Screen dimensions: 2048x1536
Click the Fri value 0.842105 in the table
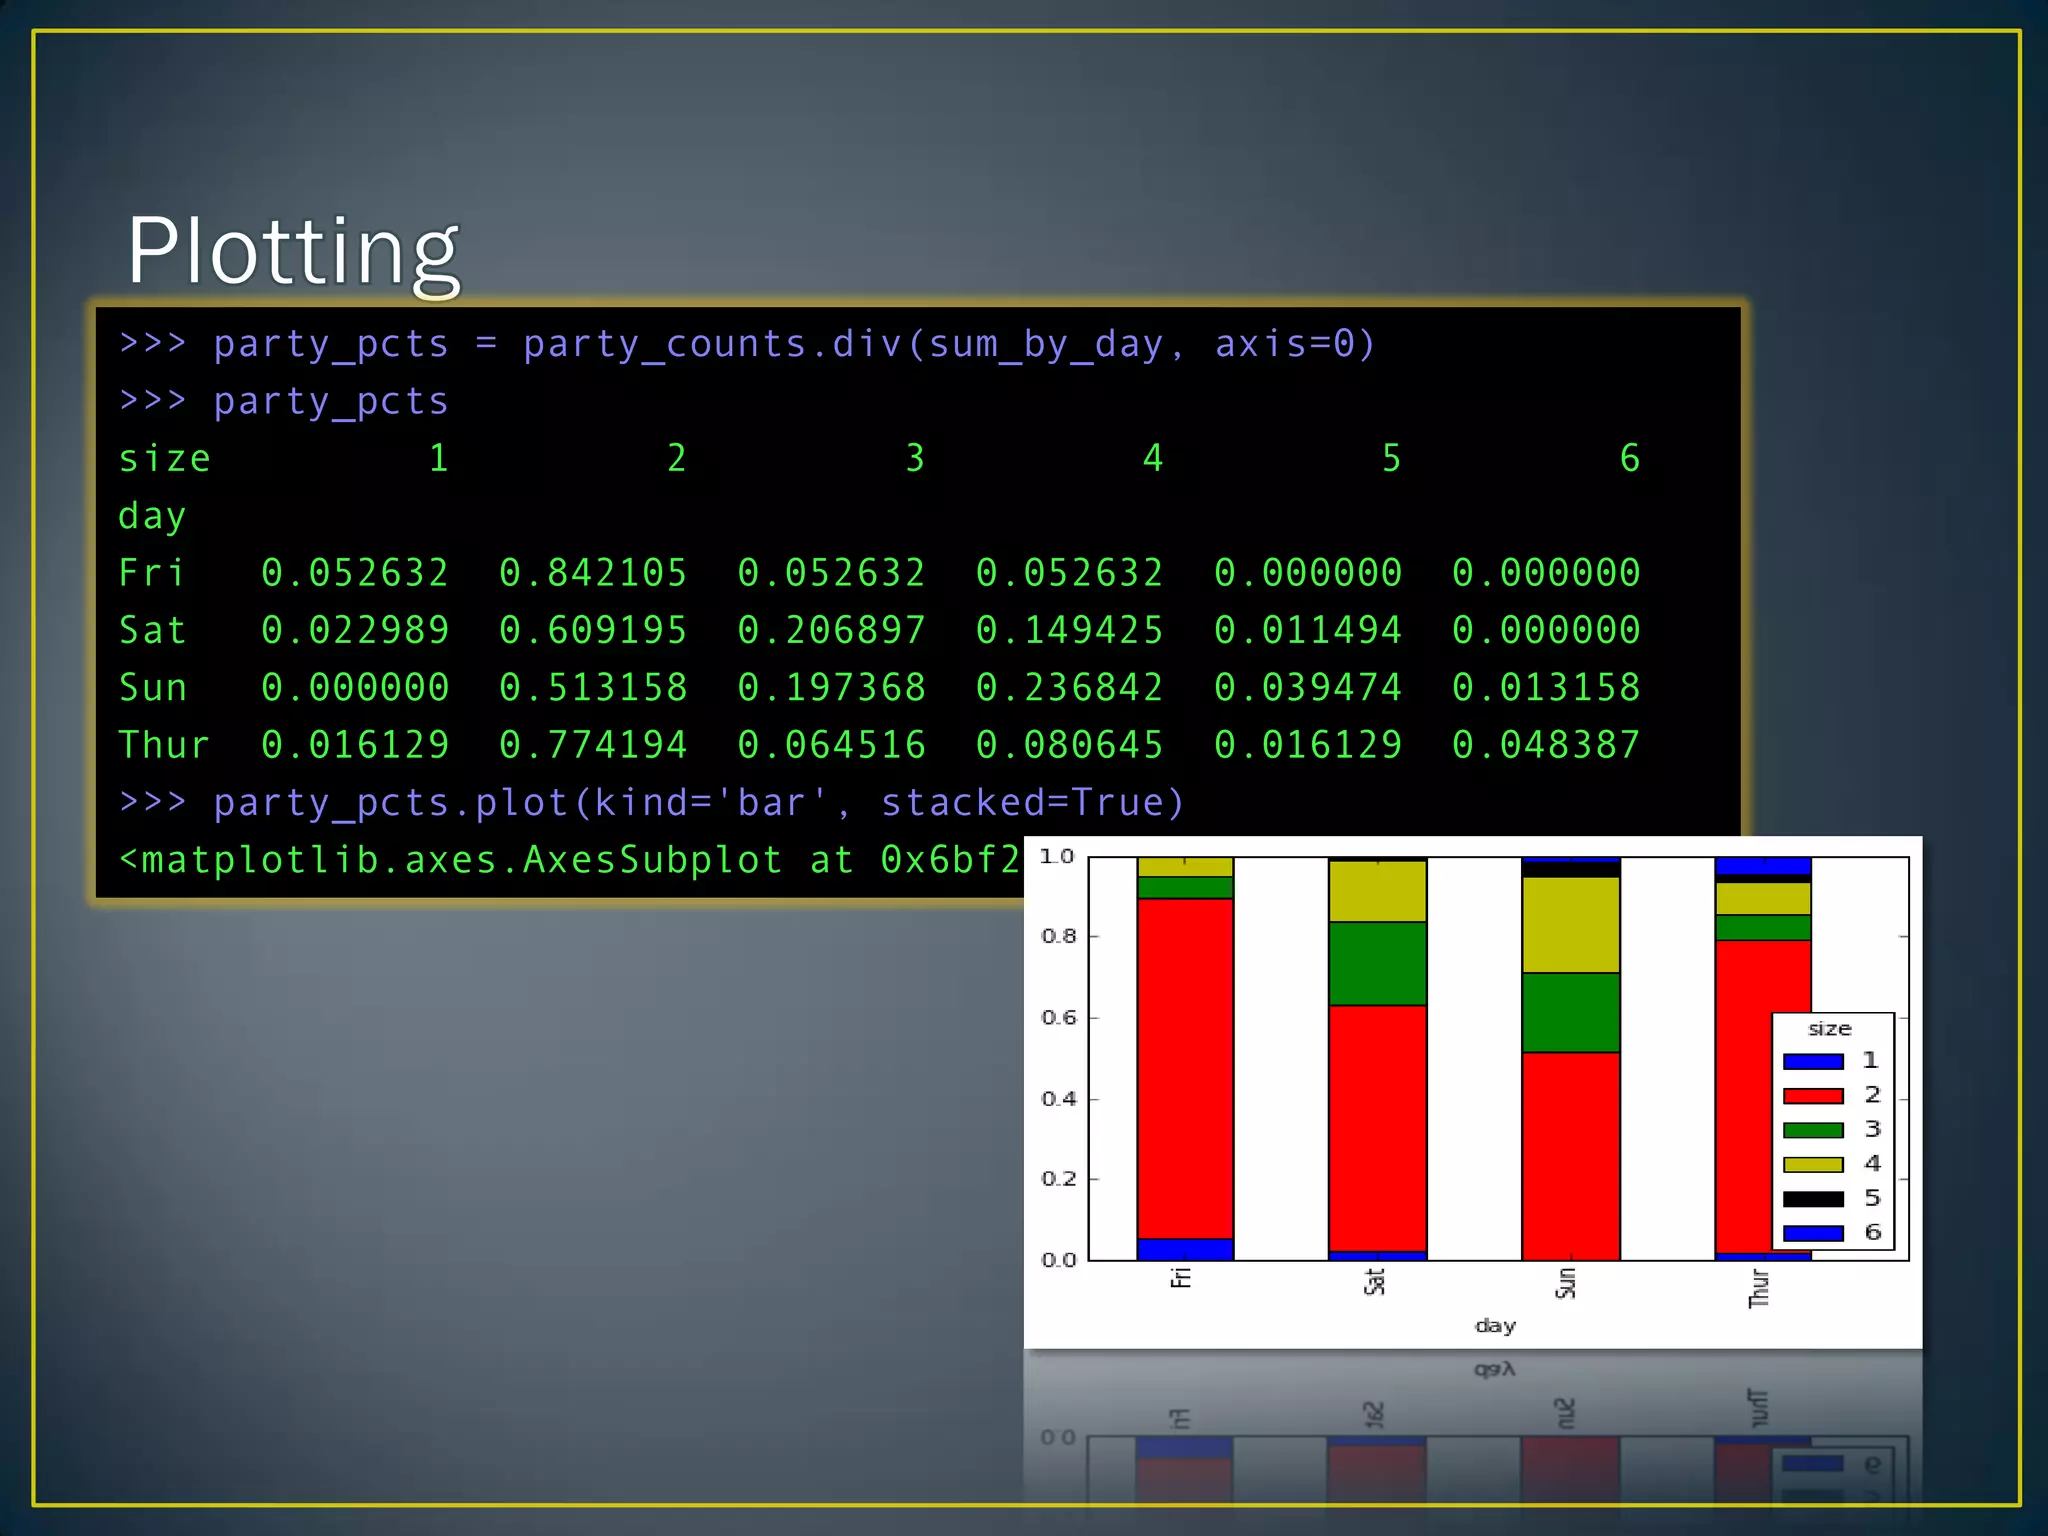point(593,573)
